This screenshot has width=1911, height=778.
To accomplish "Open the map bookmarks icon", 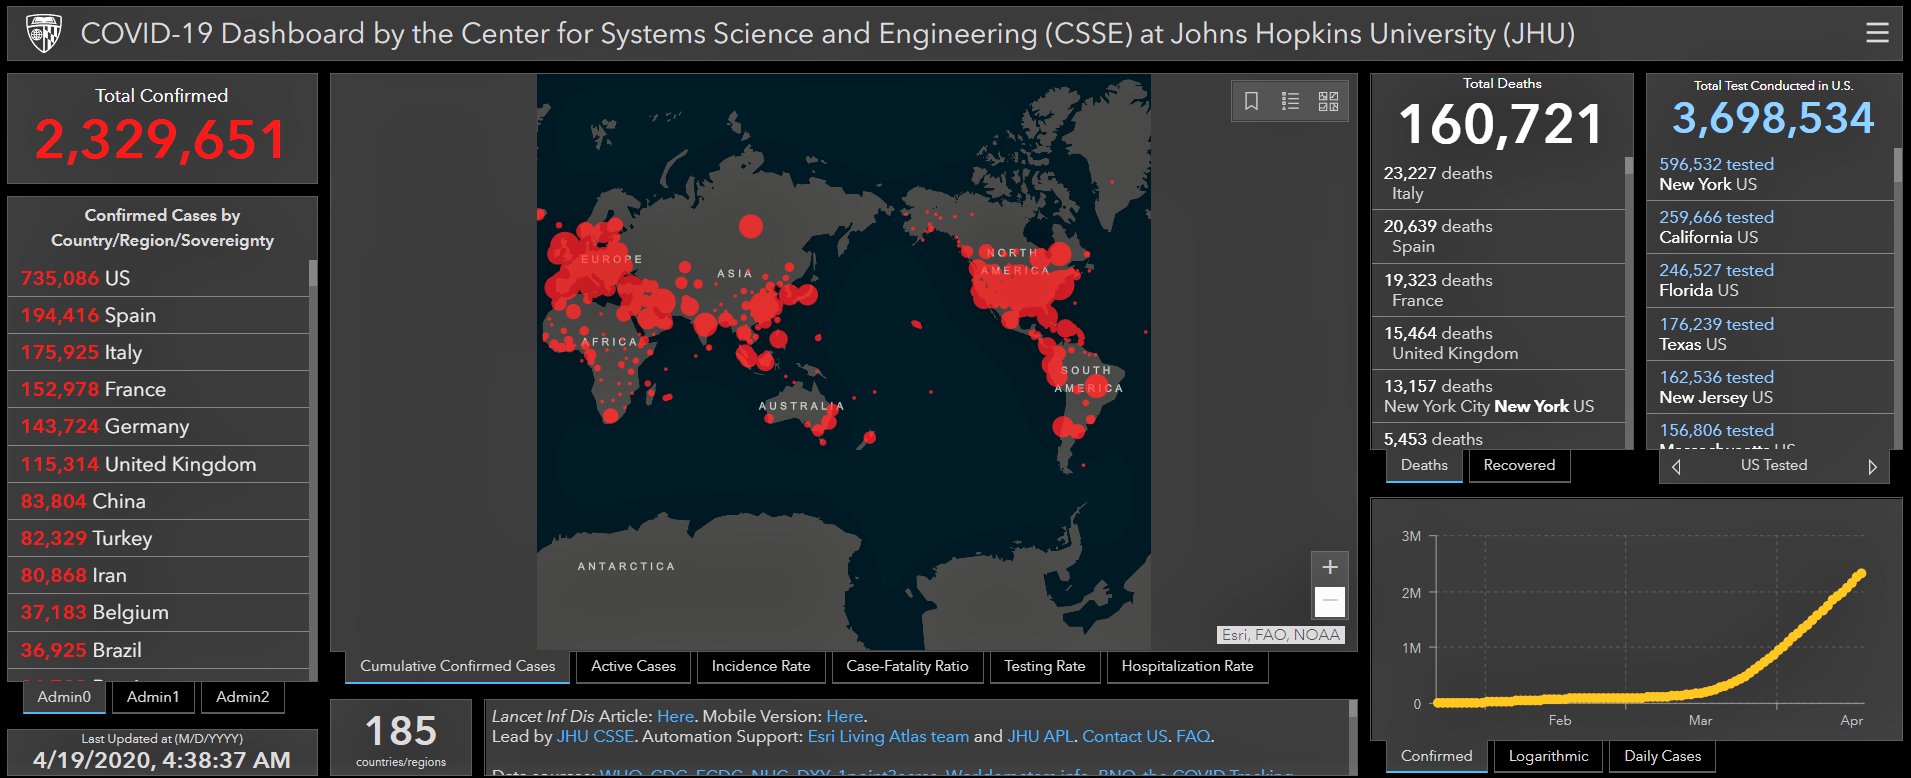I will [1251, 101].
